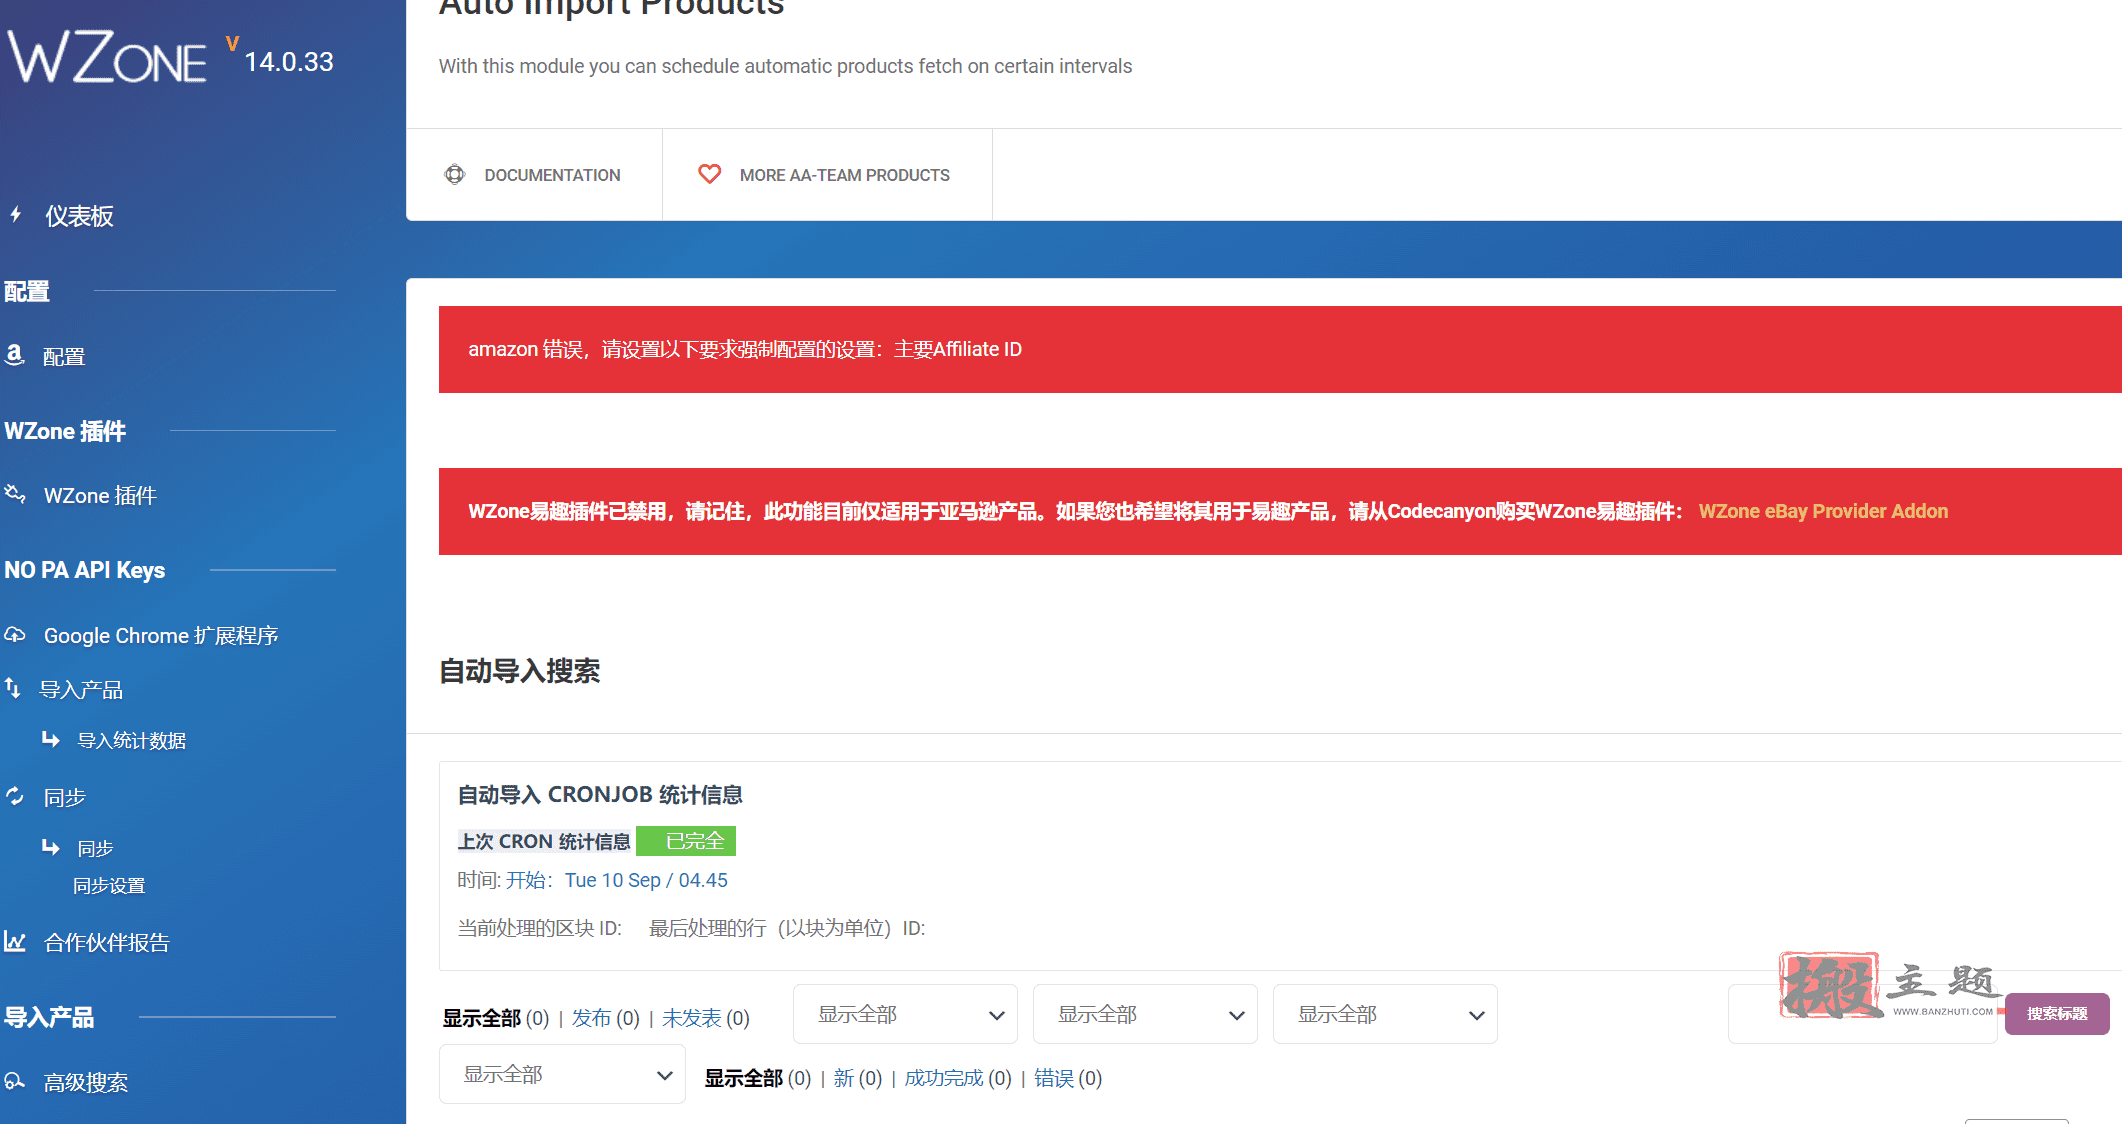Click the plug icon next to WZone 插件
This screenshot has height=1124, width=2122.
coord(15,494)
